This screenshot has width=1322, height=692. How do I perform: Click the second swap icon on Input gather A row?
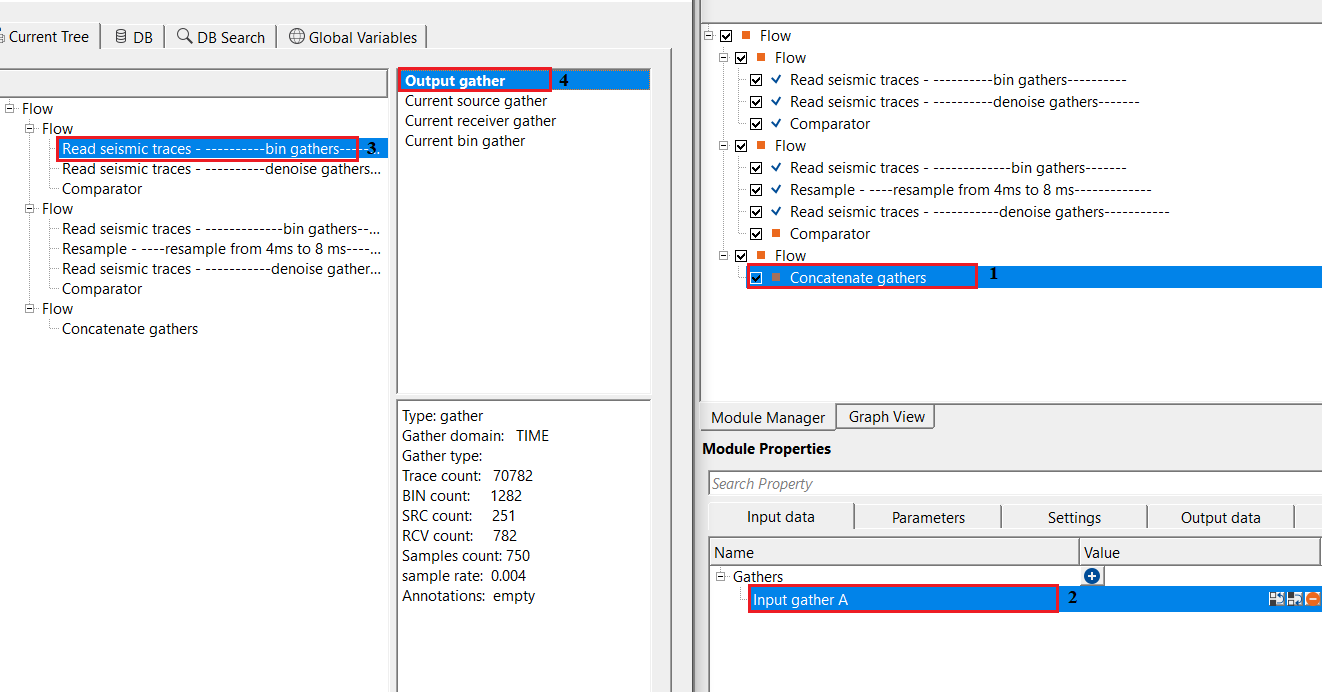click(1294, 599)
